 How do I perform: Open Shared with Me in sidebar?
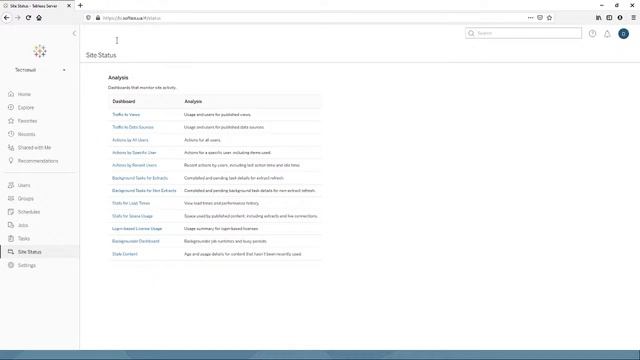[34, 148]
